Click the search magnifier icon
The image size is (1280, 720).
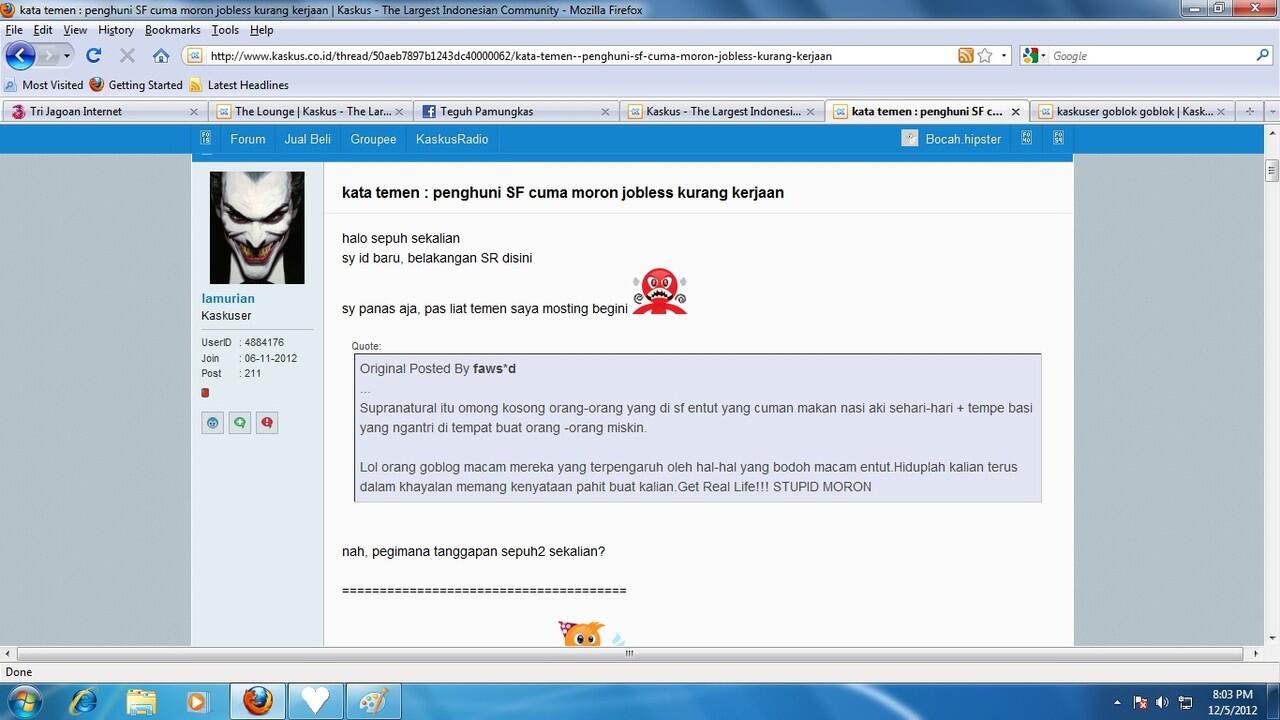click(x=1263, y=56)
